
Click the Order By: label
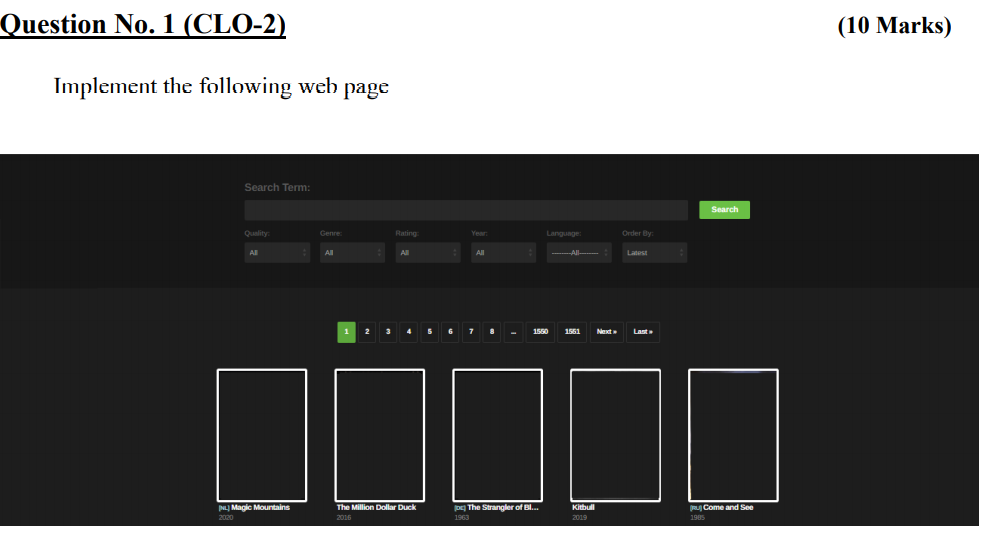pyautogui.click(x=638, y=234)
